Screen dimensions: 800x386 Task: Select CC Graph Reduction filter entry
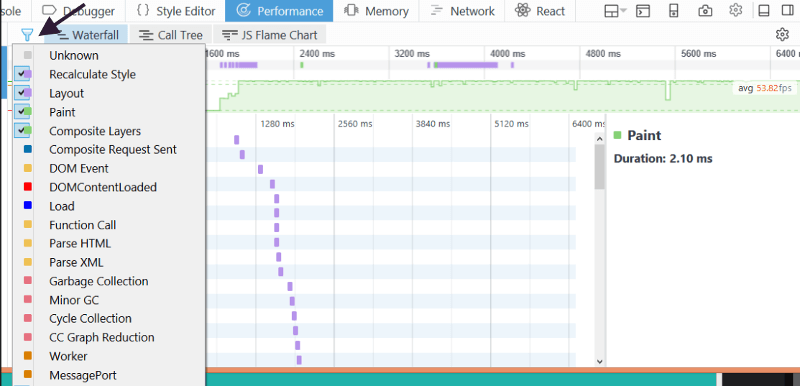pyautogui.click(x=109, y=337)
